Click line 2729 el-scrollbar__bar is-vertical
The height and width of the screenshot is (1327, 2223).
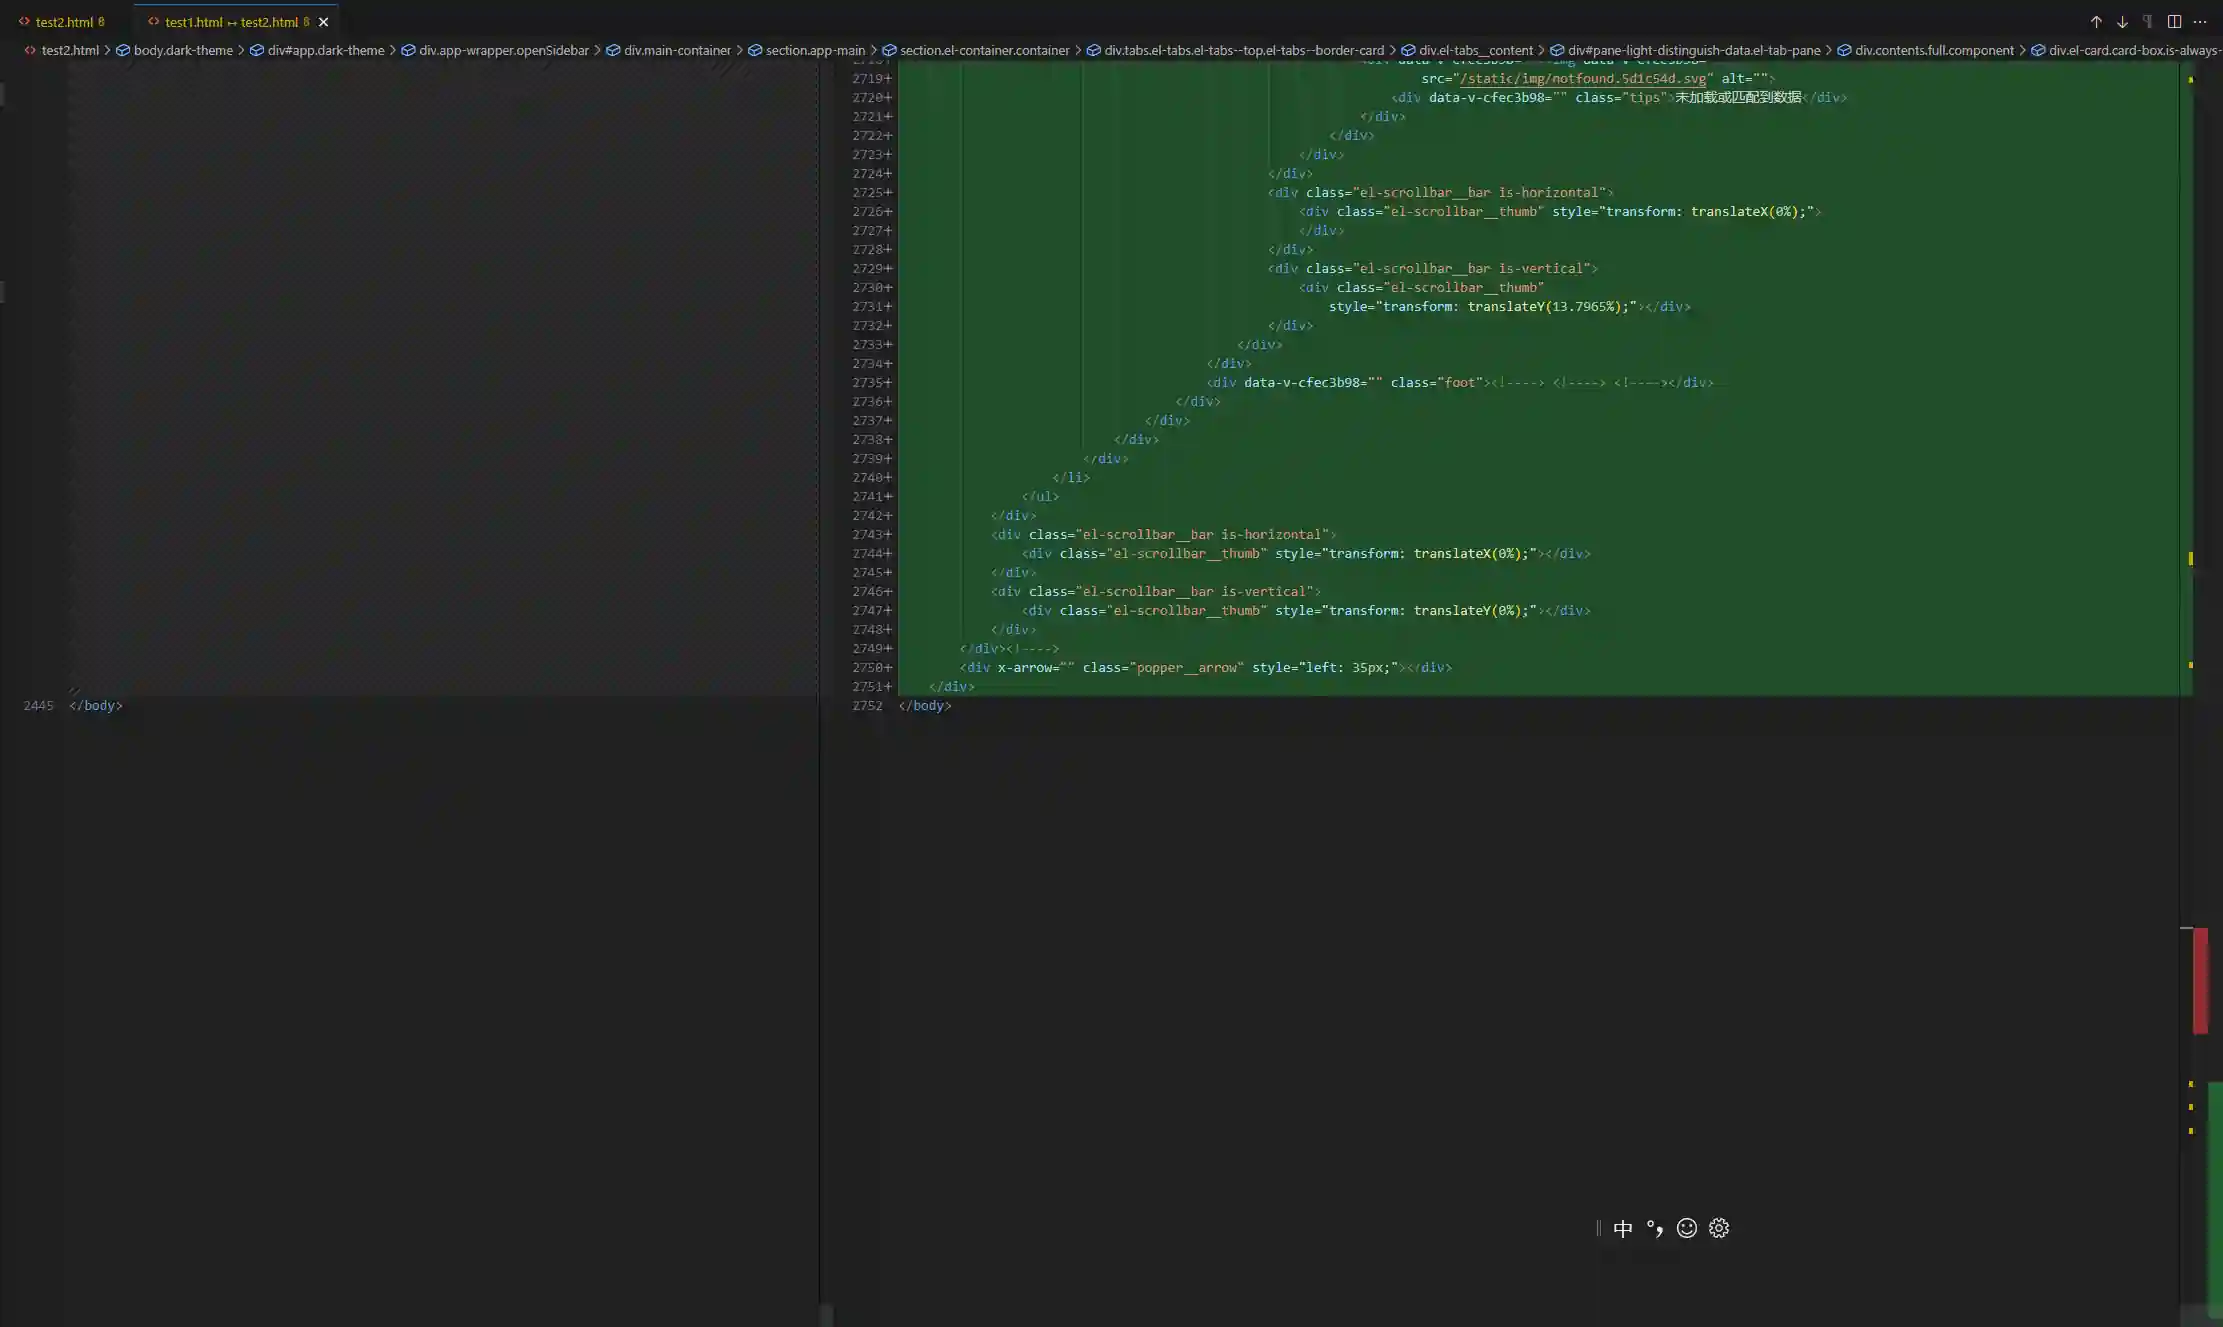(x=1433, y=268)
